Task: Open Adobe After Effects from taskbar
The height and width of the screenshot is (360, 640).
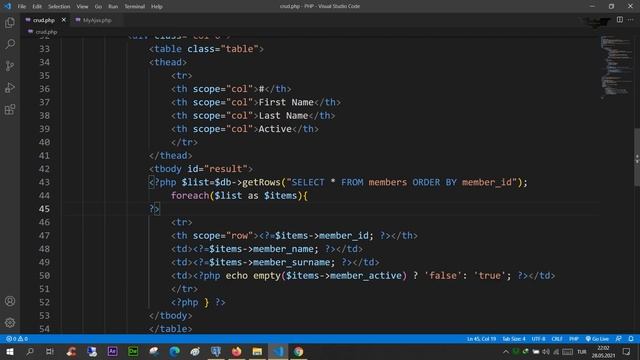Action: [x=112, y=351]
